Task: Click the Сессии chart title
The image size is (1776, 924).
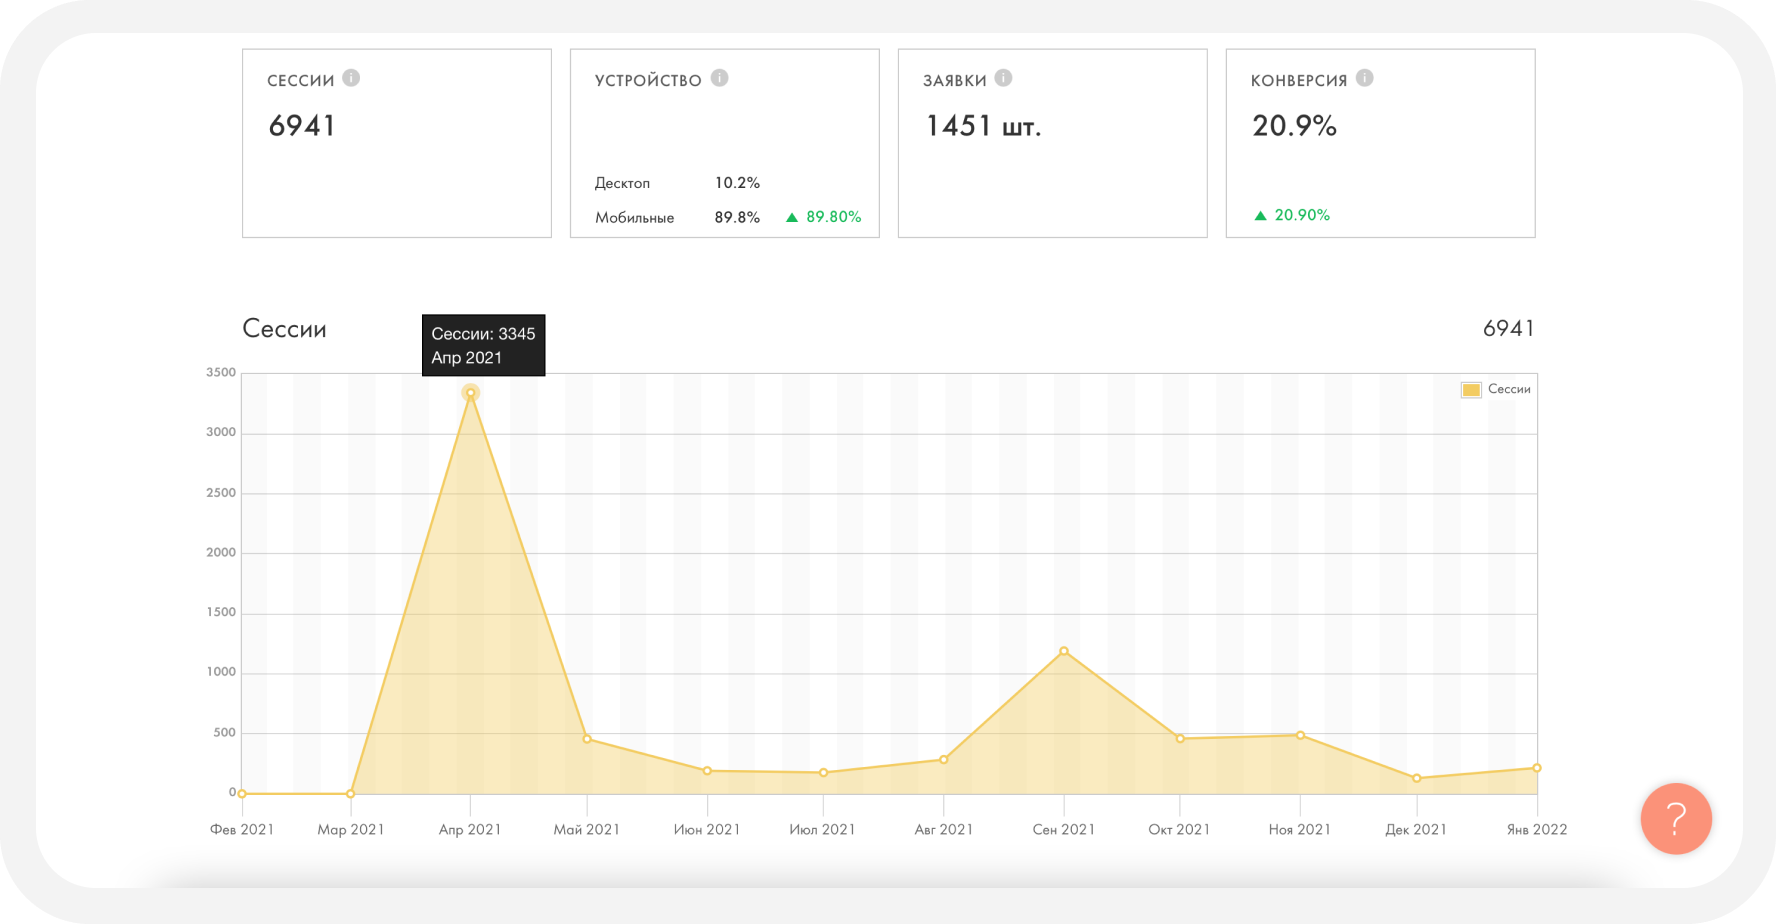Action: (284, 329)
